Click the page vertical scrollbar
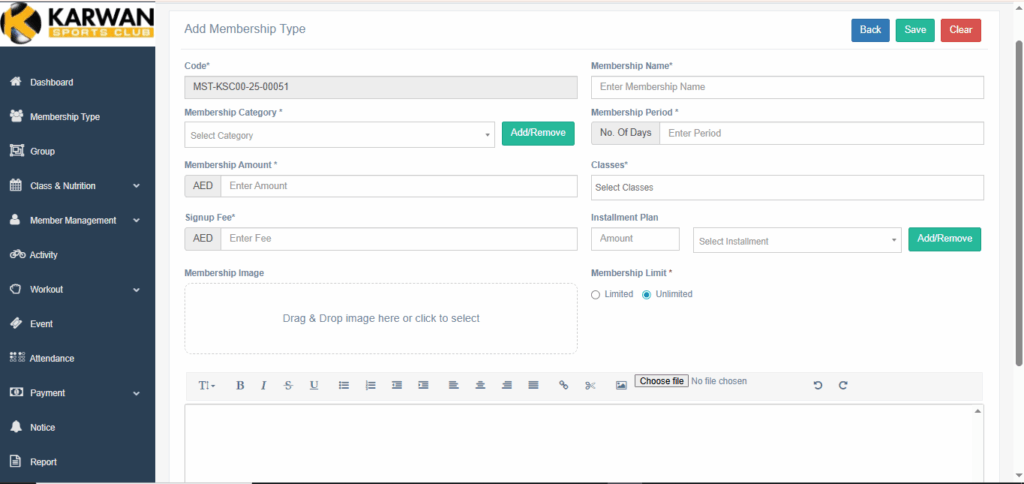The width and height of the screenshot is (1024, 484). (x=1019, y=202)
